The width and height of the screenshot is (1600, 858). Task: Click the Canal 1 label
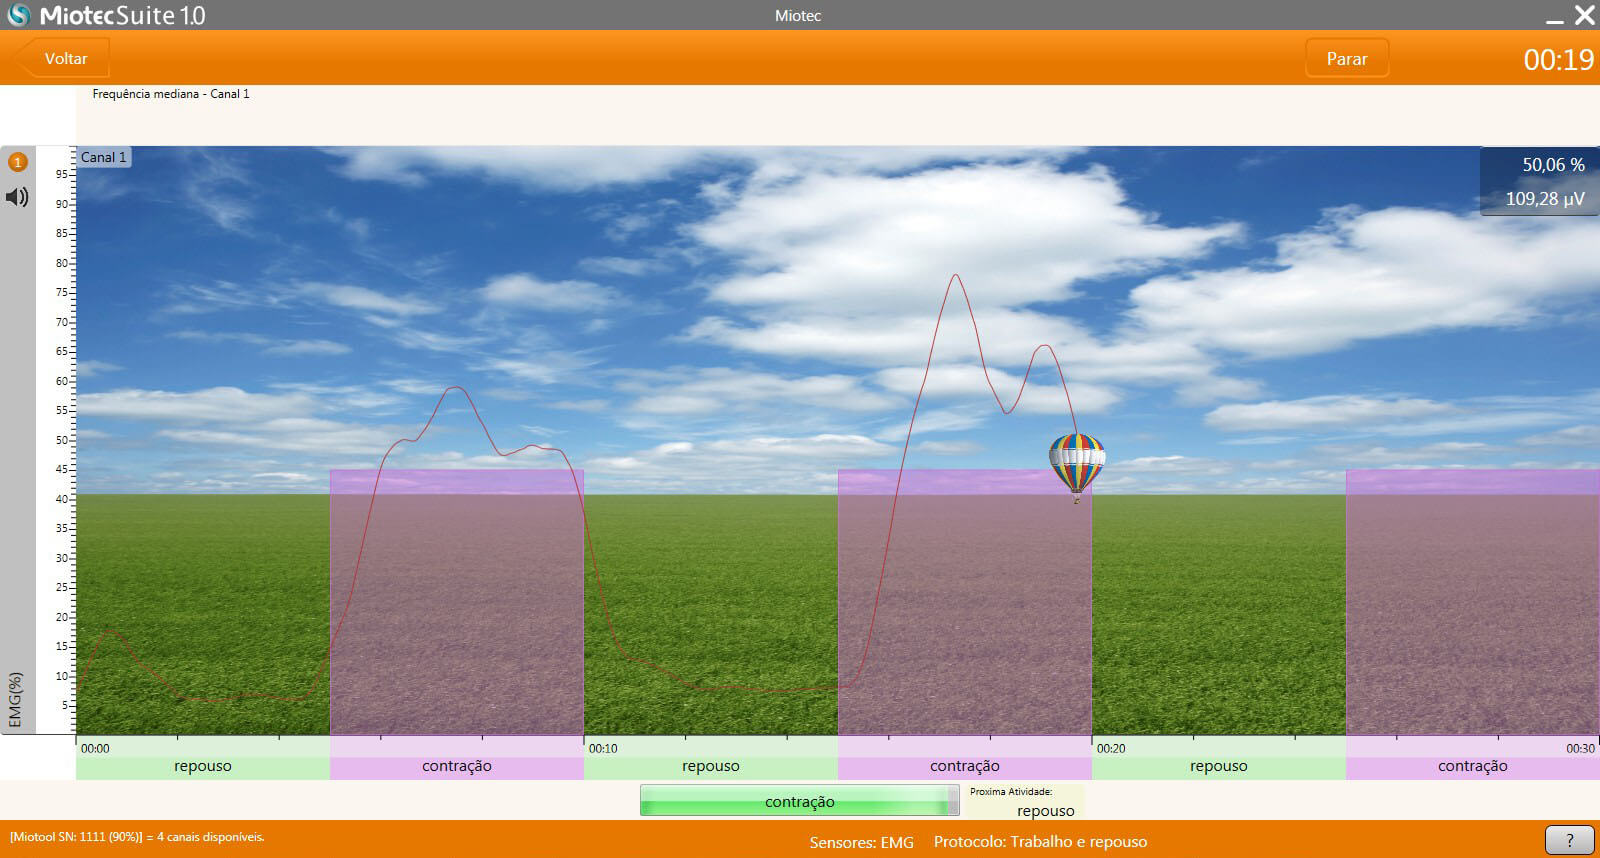pos(103,157)
